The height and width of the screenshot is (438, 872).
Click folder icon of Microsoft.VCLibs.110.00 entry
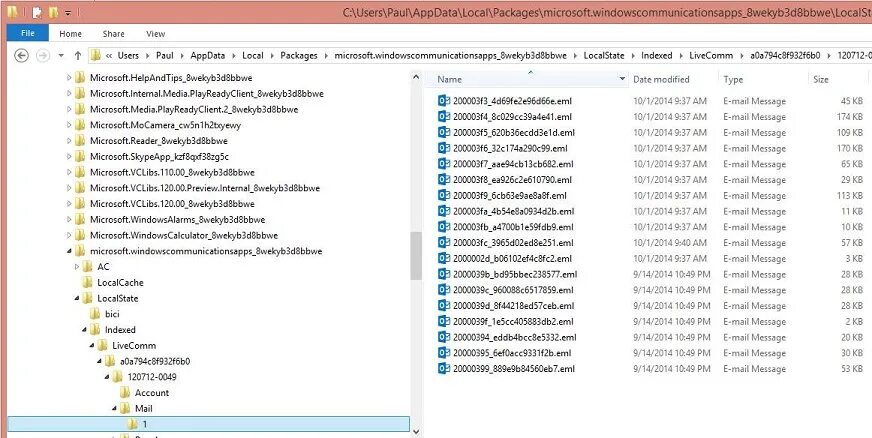point(80,172)
